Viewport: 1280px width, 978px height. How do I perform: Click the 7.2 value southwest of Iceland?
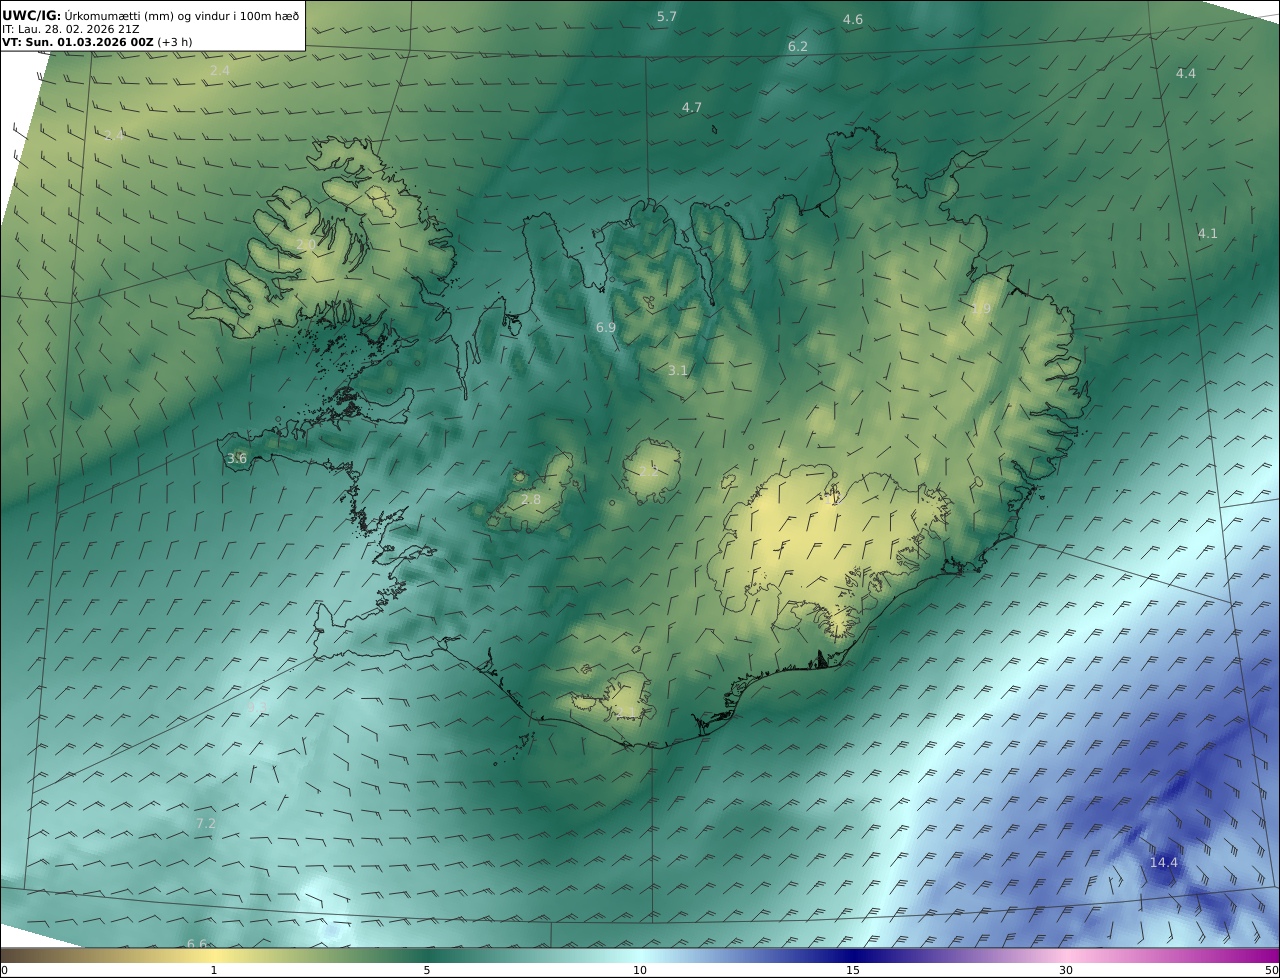205,824
